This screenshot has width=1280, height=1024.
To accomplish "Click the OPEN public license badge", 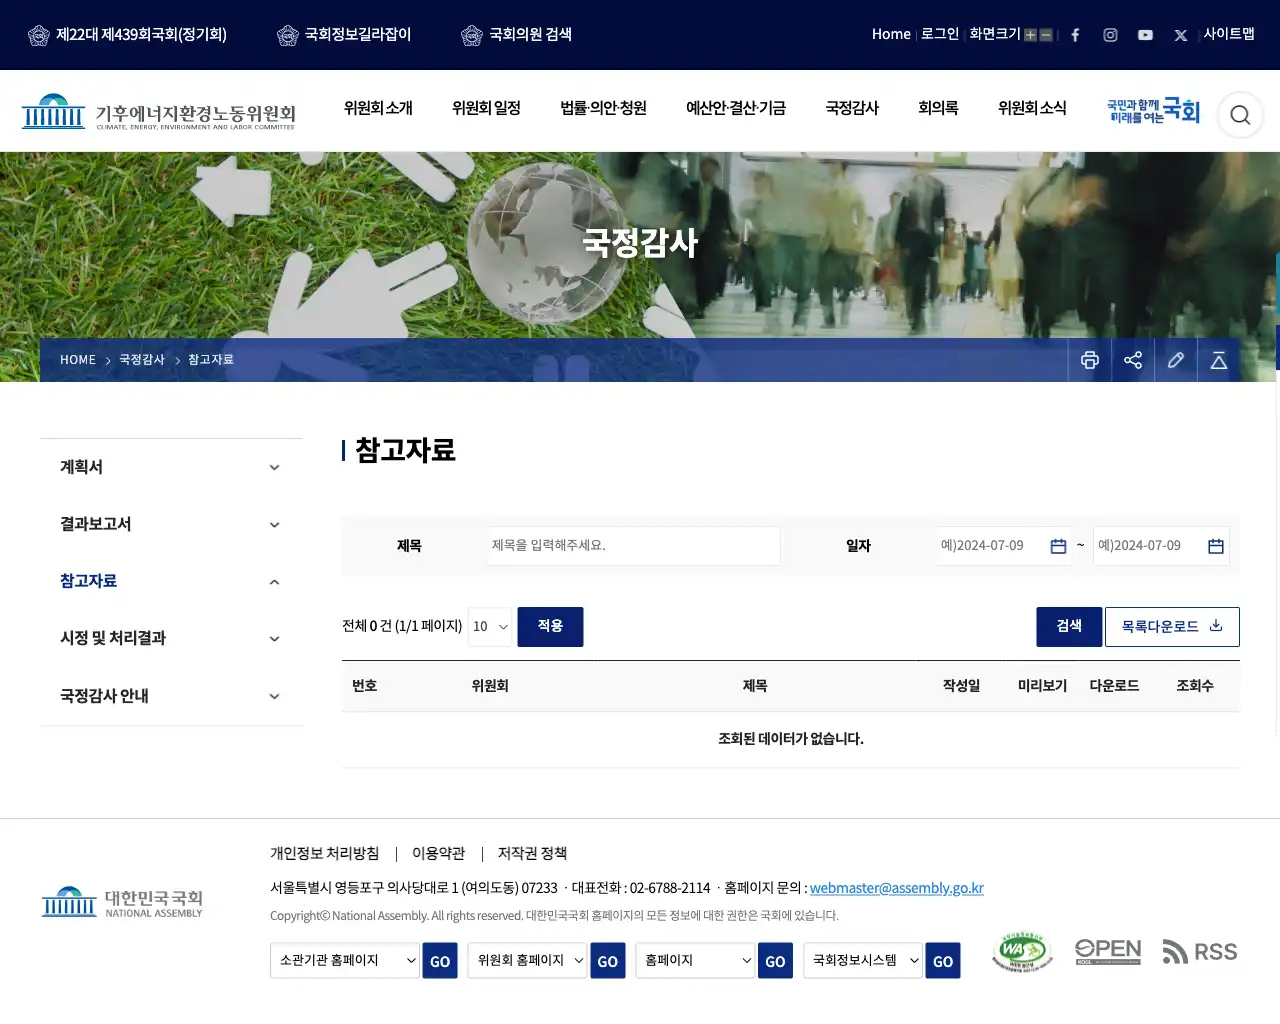I will pos(1108,952).
